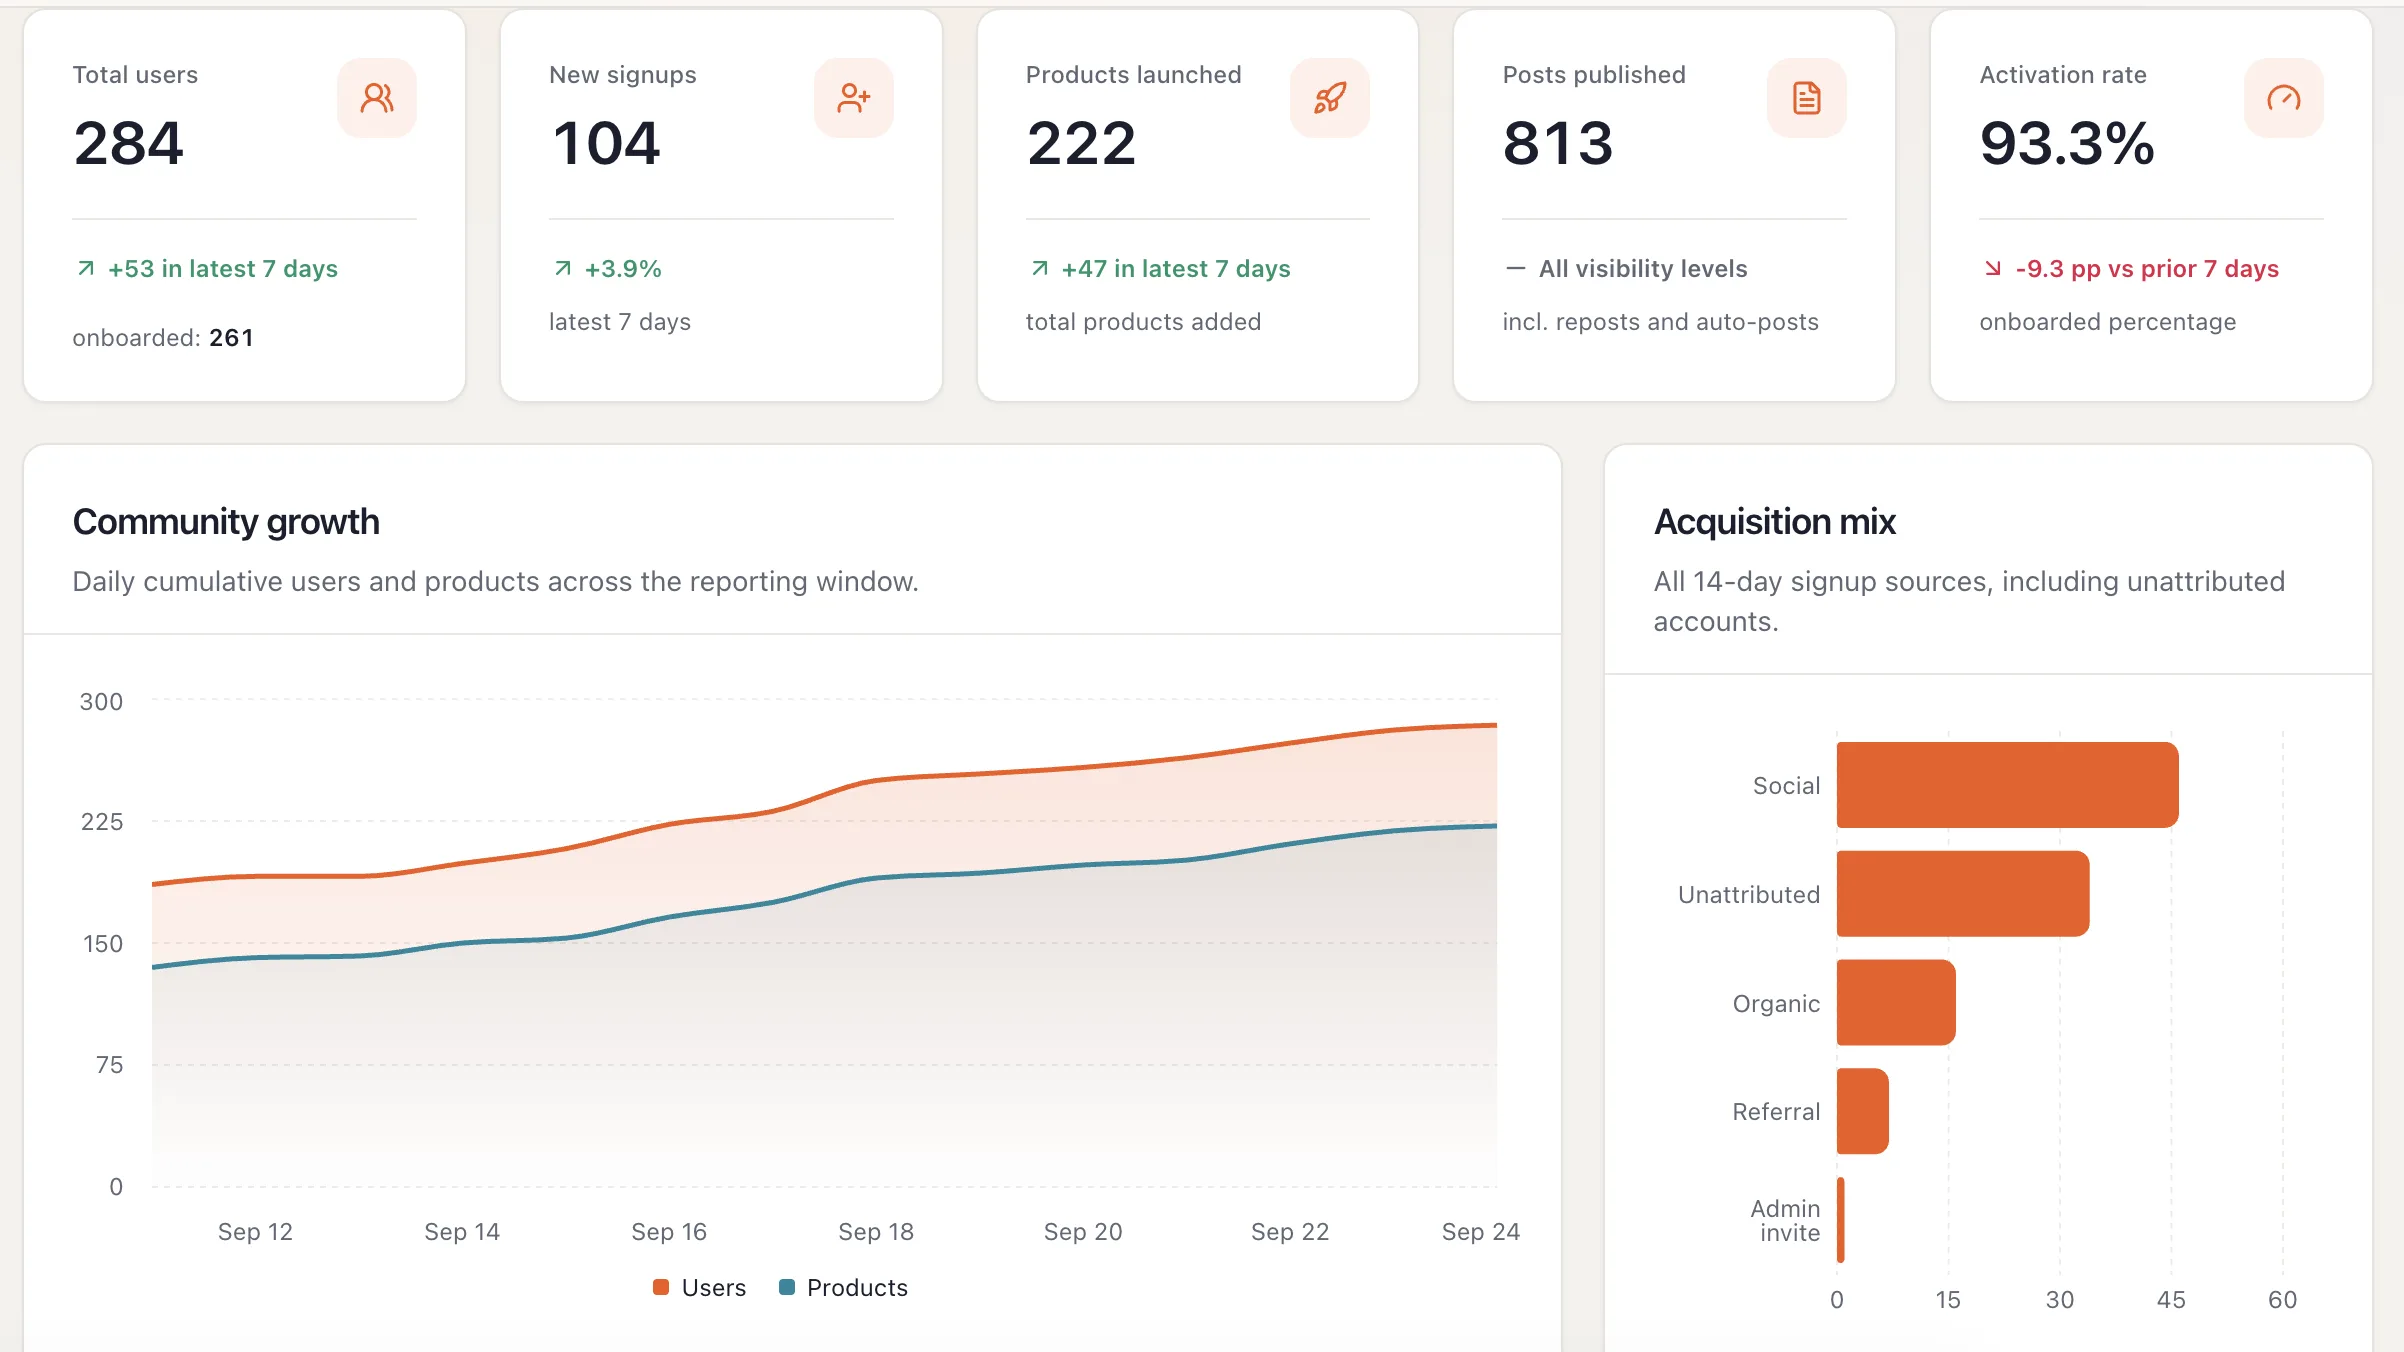The image size is (2404, 1352).
Task: Click the Social category label
Action: (1786, 786)
